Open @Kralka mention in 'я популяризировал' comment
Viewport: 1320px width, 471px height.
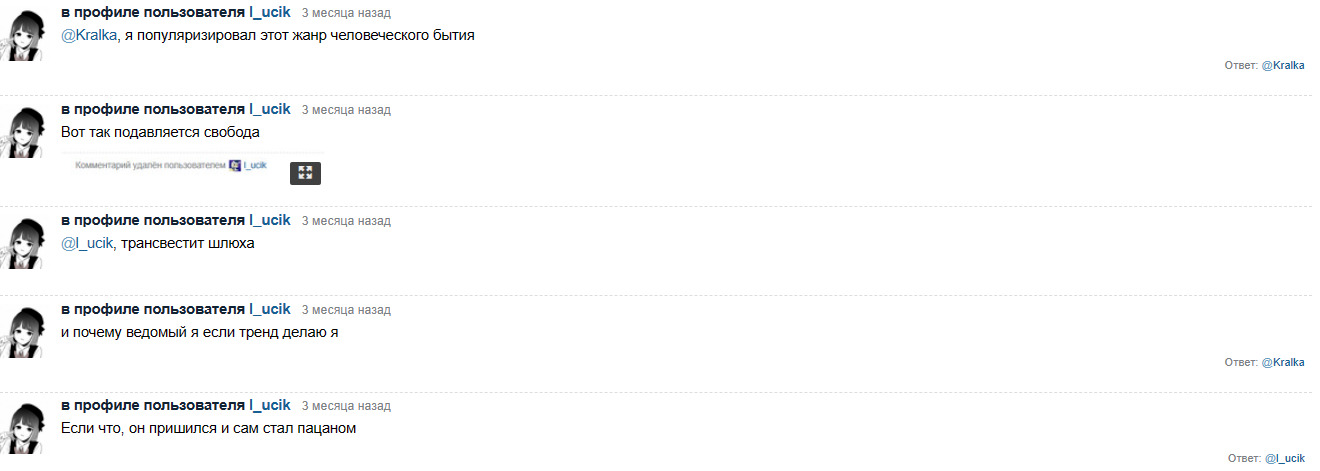[90, 35]
